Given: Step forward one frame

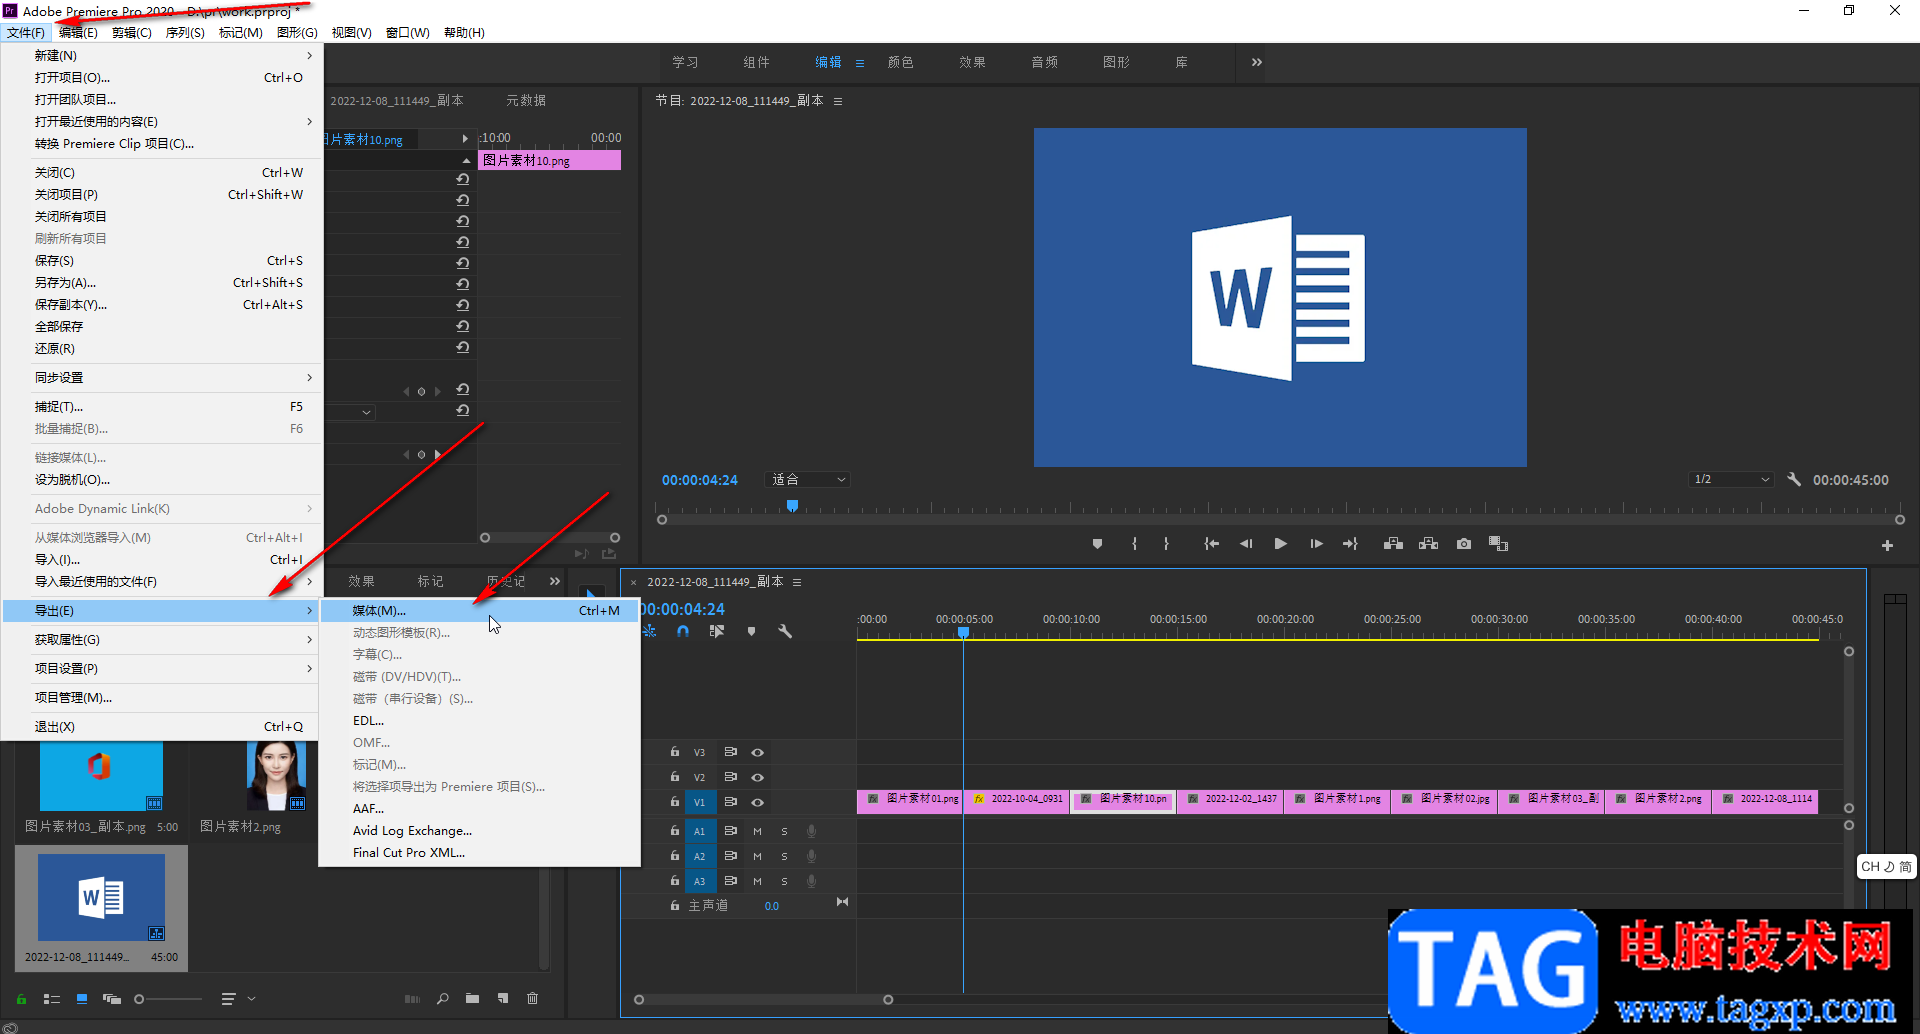Looking at the screenshot, I should (1316, 544).
